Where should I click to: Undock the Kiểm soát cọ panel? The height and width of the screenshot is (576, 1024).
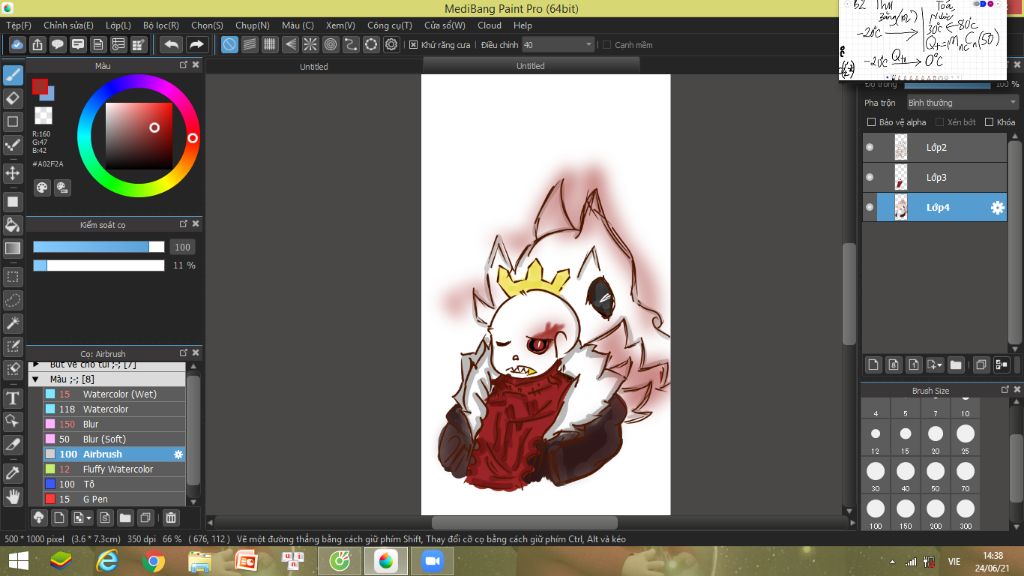tap(184, 224)
